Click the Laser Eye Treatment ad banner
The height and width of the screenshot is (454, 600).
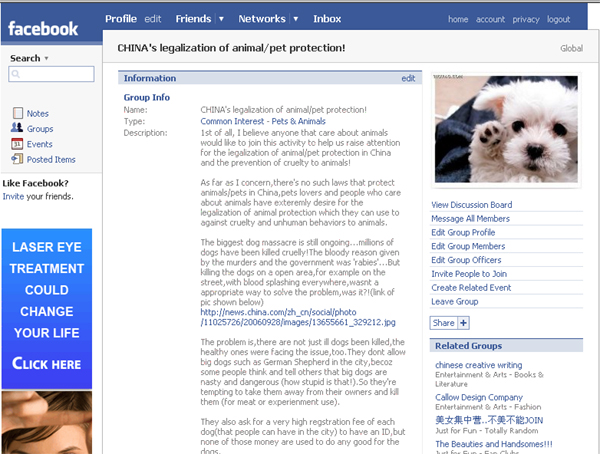(x=47, y=309)
